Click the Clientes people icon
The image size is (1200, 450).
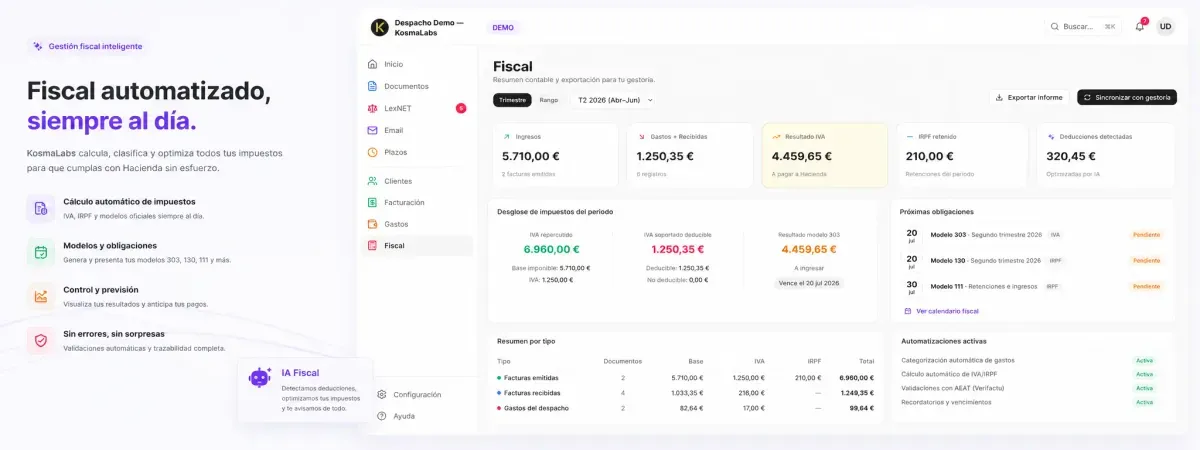pos(372,181)
